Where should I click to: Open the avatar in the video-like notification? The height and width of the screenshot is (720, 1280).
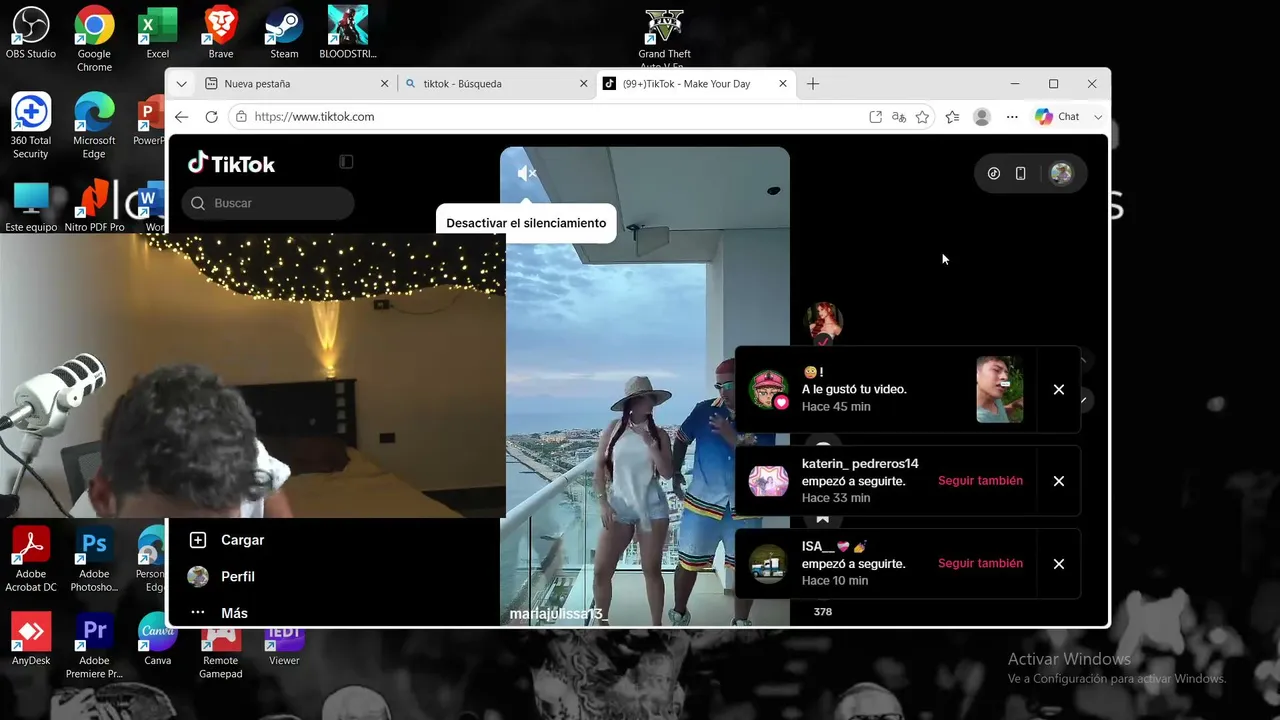tap(768, 390)
